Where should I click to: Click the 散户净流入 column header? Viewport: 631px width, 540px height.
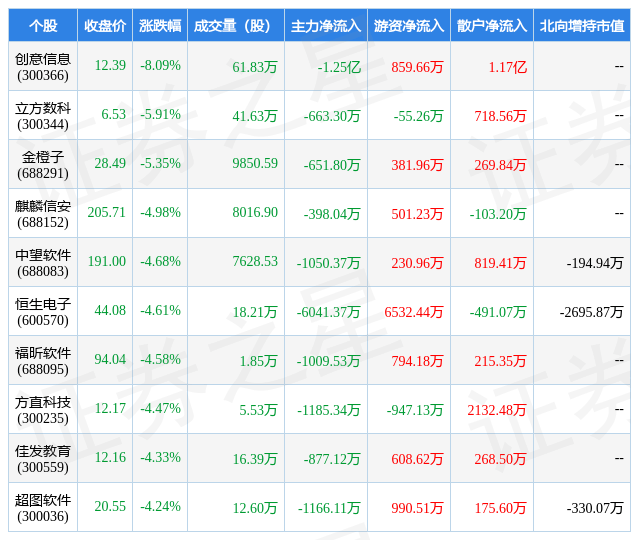(492, 26)
